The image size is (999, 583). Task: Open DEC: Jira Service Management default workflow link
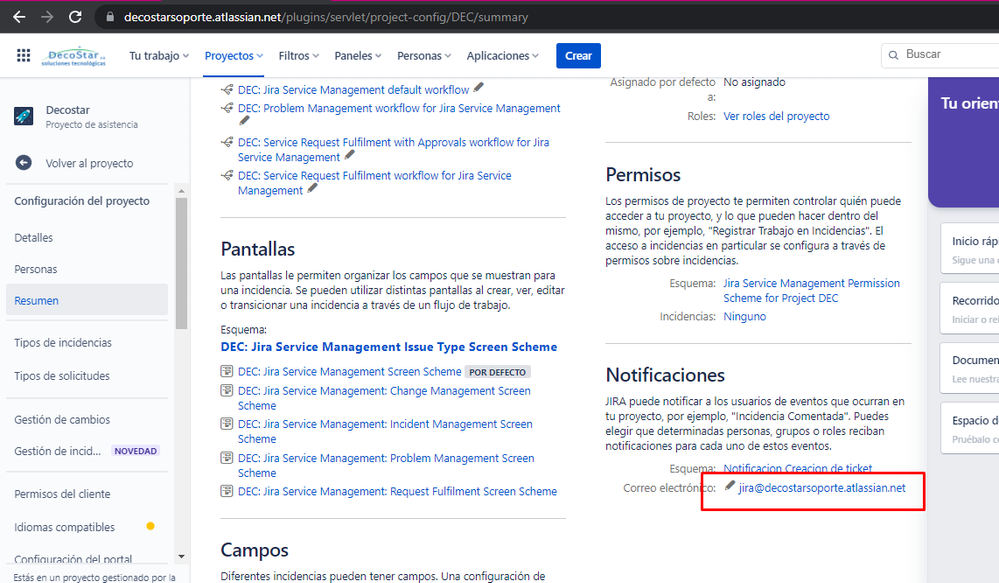(354, 90)
